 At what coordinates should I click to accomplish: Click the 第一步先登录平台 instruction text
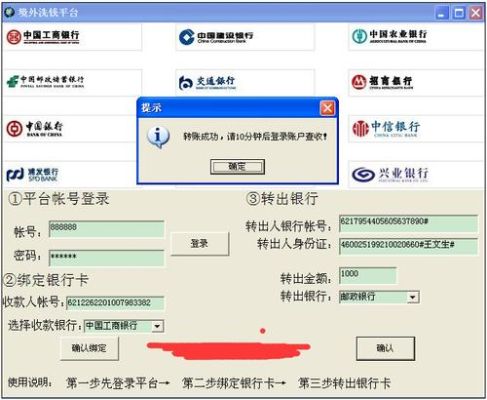click(118, 383)
